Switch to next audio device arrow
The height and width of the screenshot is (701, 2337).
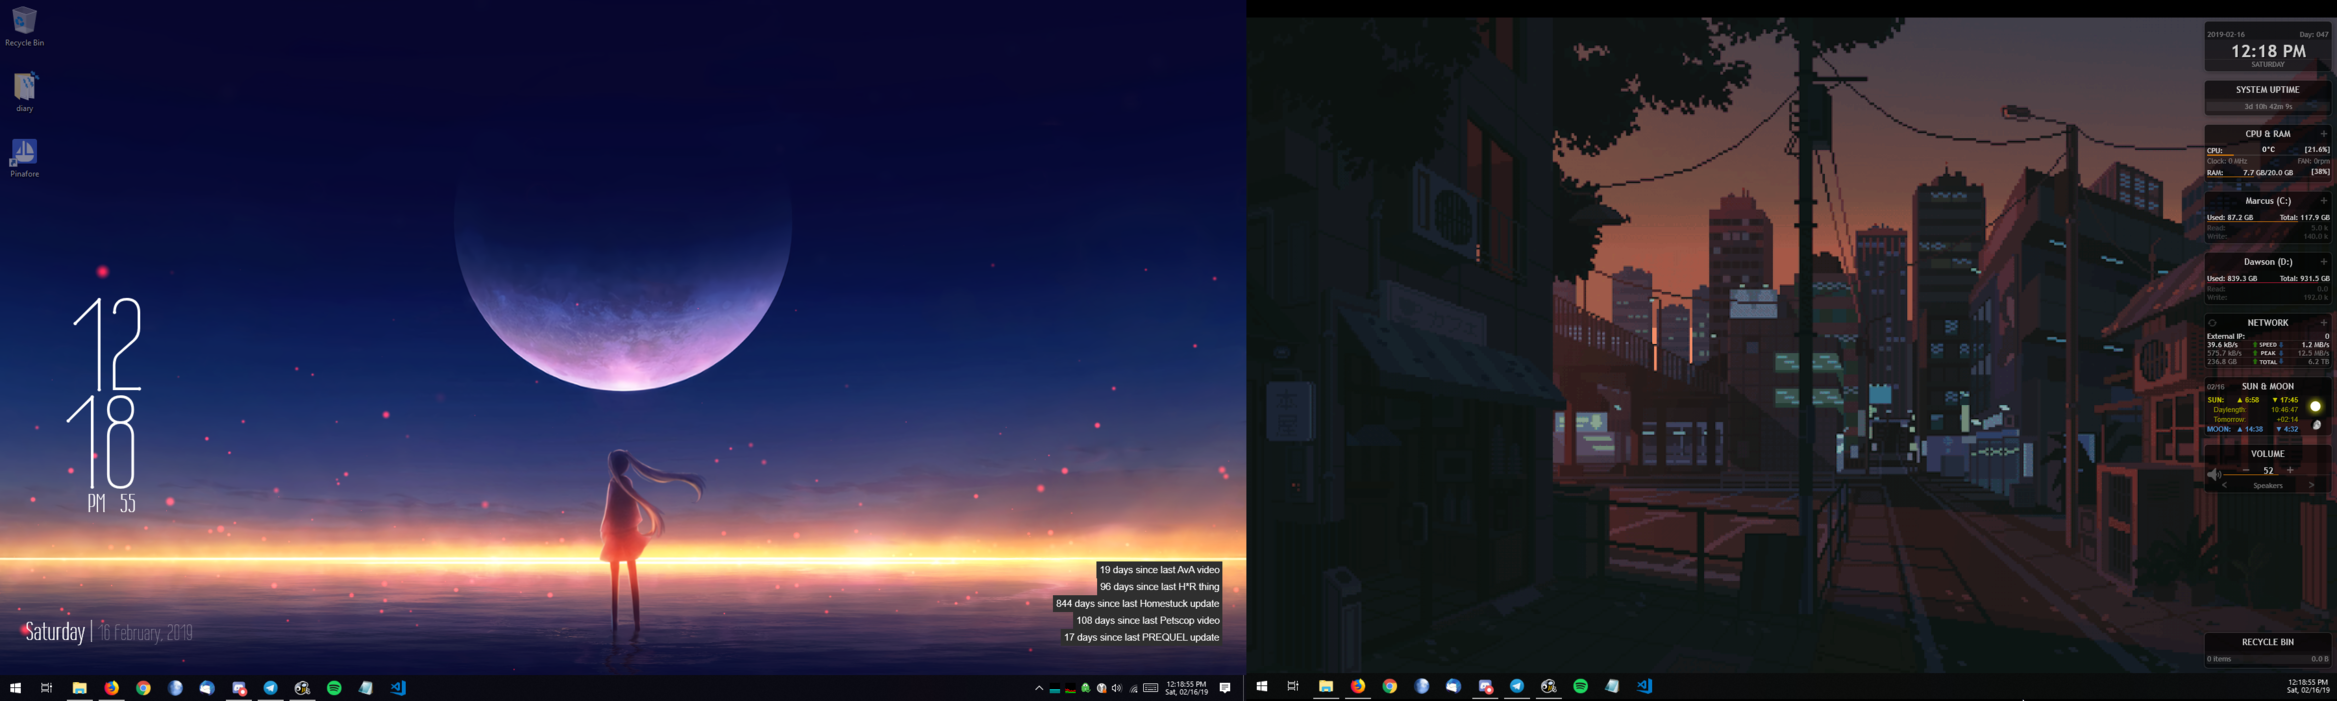coord(2312,485)
